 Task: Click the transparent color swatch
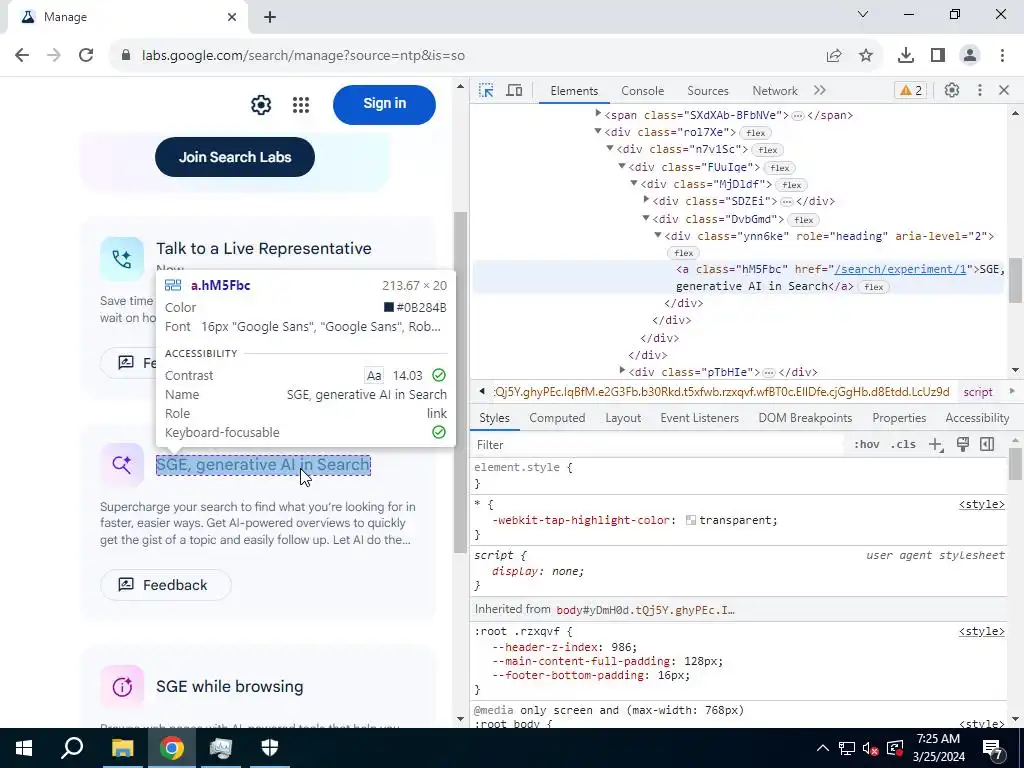[x=691, y=520]
